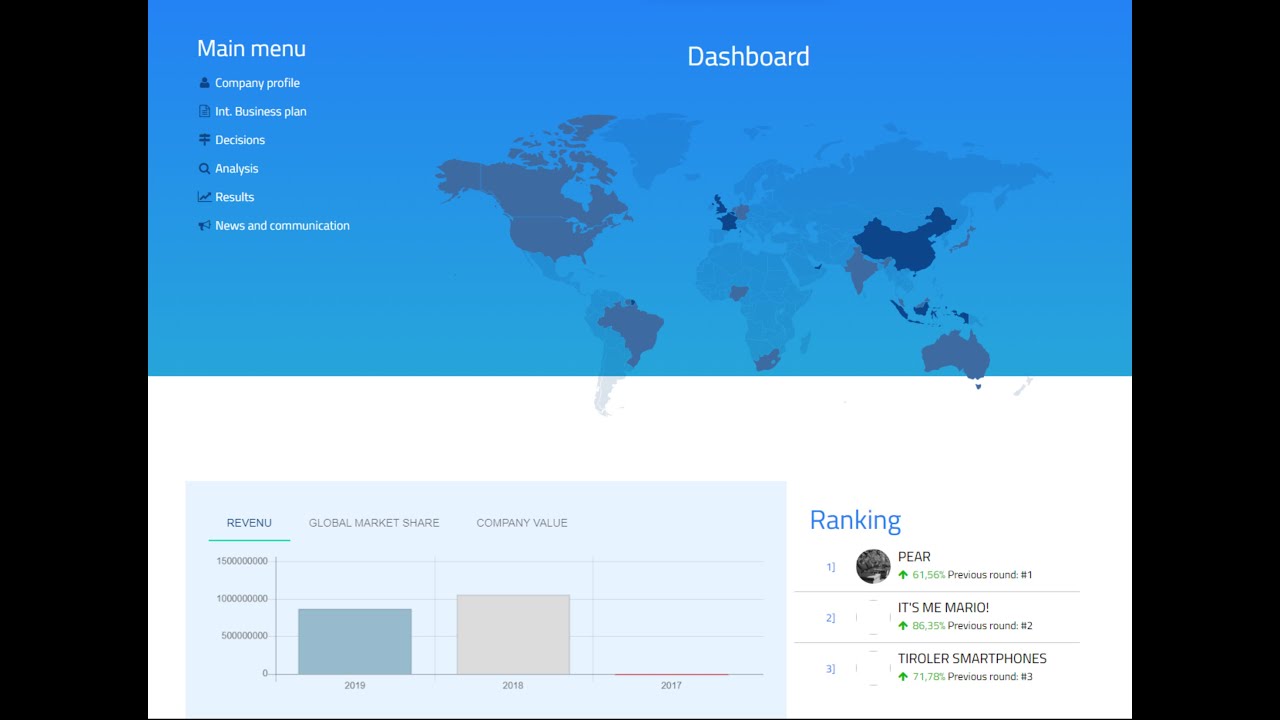Click the Analysis magnifier icon

[x=204, y=169]
